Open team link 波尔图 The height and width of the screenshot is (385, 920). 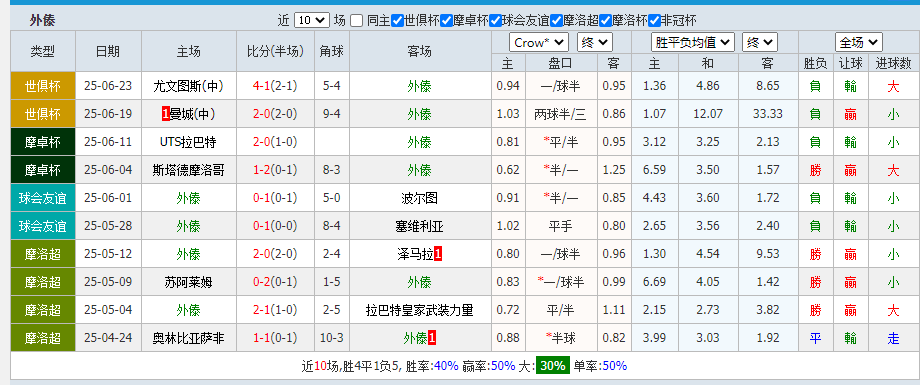tap(419, 198)
